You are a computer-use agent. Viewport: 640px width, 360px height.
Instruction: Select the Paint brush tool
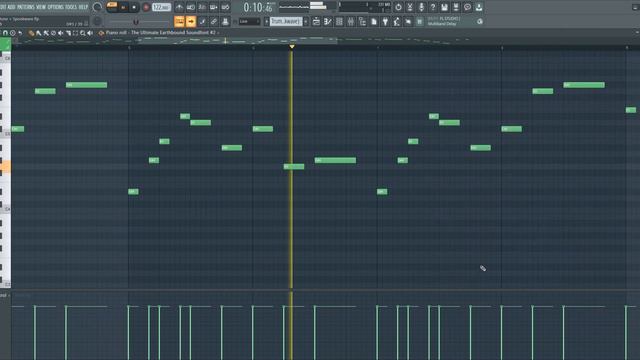tap(38, 33)
